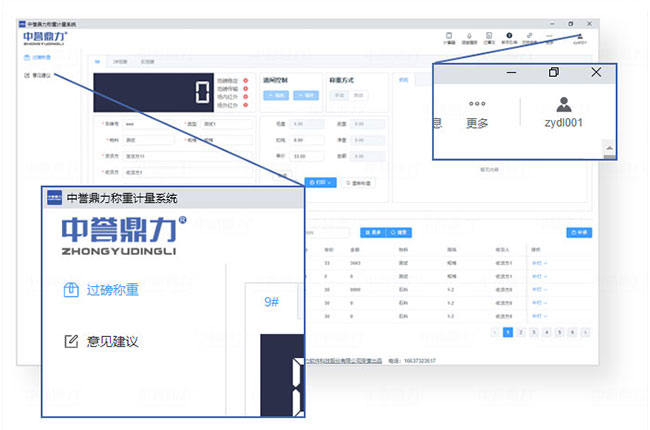Go to page 2 in the pagination
Screen dimensions: 650x430
click(521, 331)
